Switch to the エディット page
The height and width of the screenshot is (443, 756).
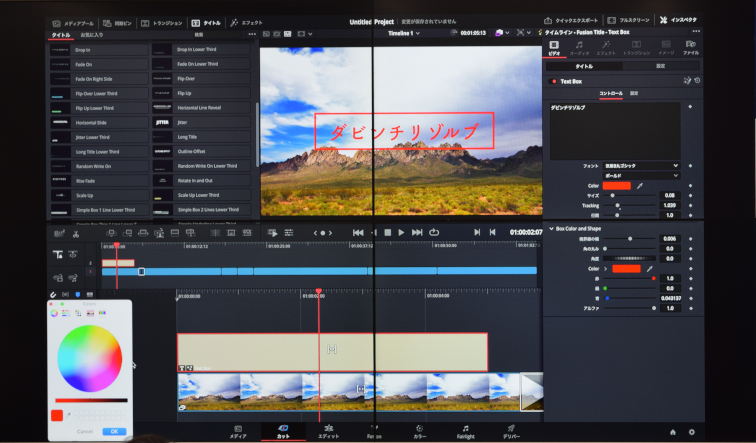(x=328, y=432)
